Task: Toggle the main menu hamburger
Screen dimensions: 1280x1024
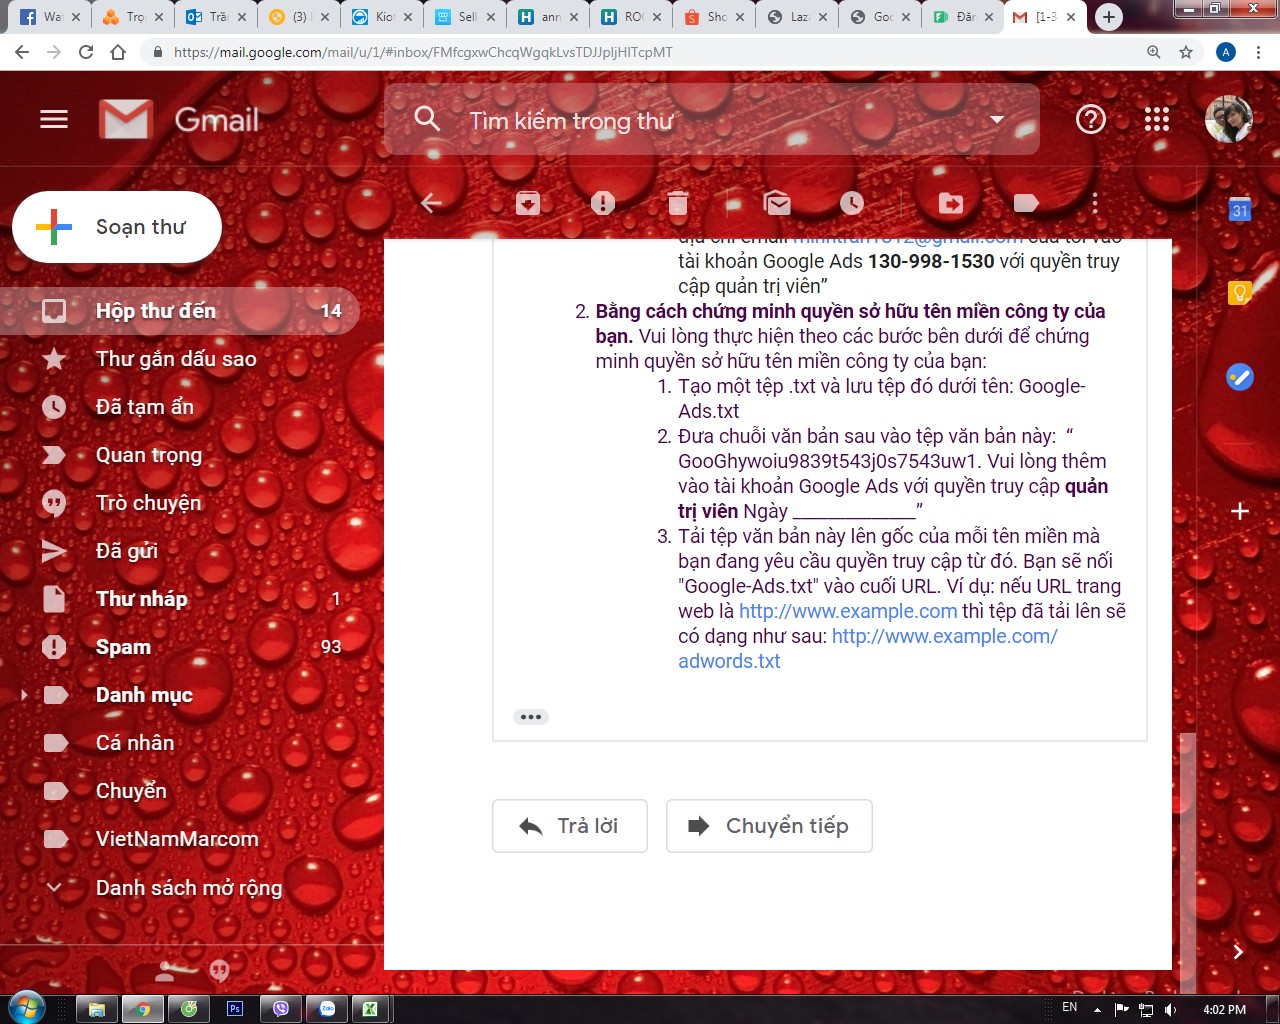Action: click(54, 120)
